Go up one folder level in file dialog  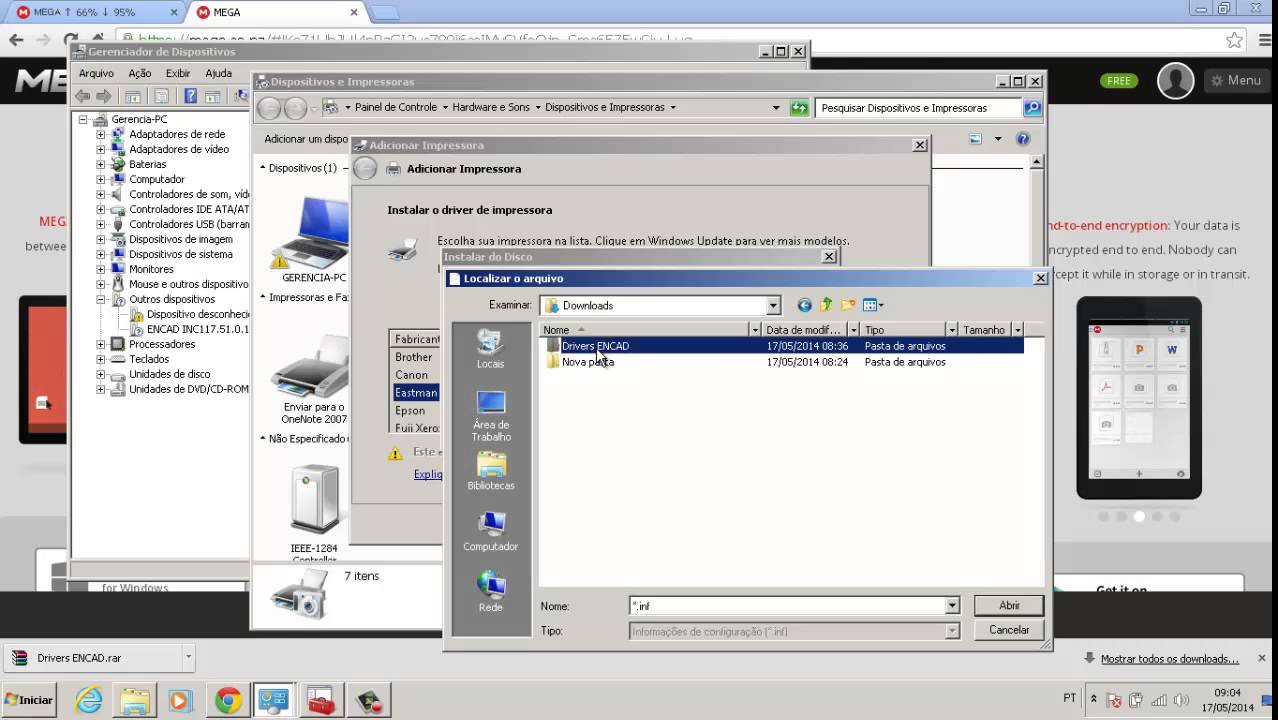pos(826,305)
